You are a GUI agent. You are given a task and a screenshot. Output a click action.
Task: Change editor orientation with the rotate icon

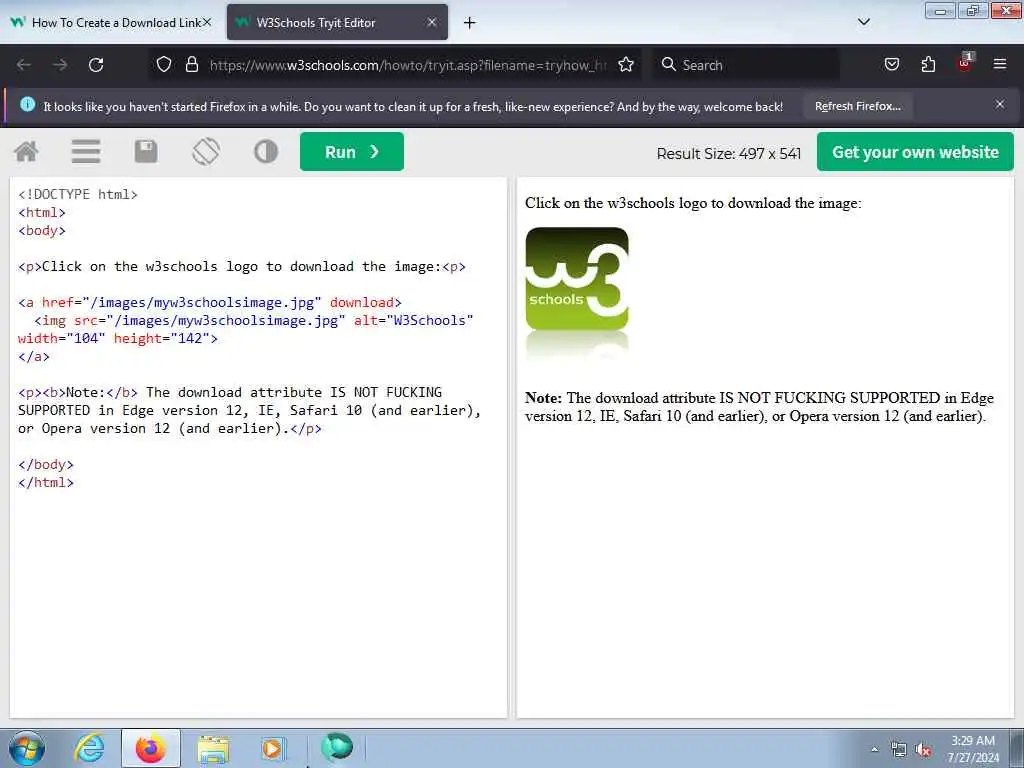pyautogui.click(x=206, y=152)
